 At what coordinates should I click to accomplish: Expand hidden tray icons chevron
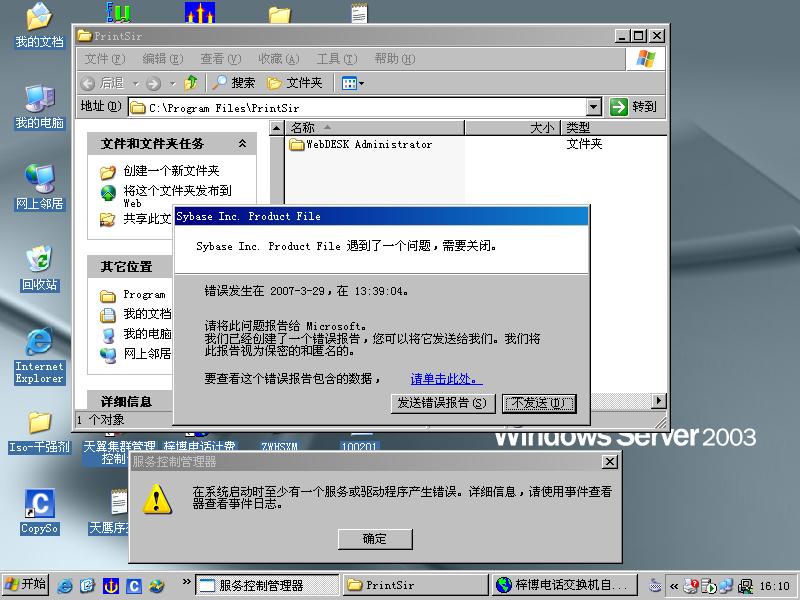point(674,586)
